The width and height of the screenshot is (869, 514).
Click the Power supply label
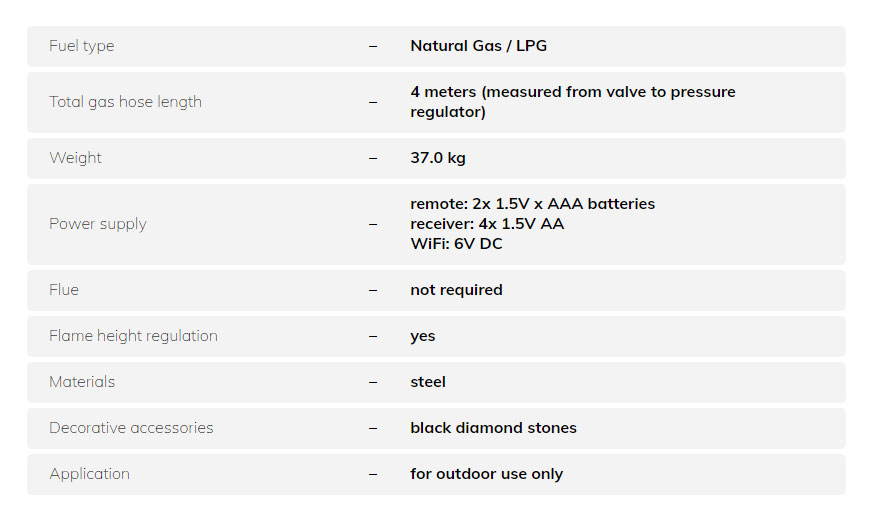pyautogui.click(x=97, y=224)
